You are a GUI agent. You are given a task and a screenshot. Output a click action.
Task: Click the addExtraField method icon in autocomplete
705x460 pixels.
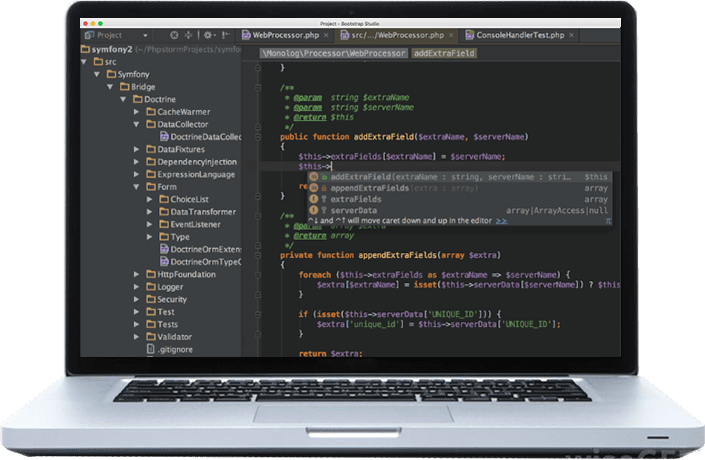[x=313, y=177]
